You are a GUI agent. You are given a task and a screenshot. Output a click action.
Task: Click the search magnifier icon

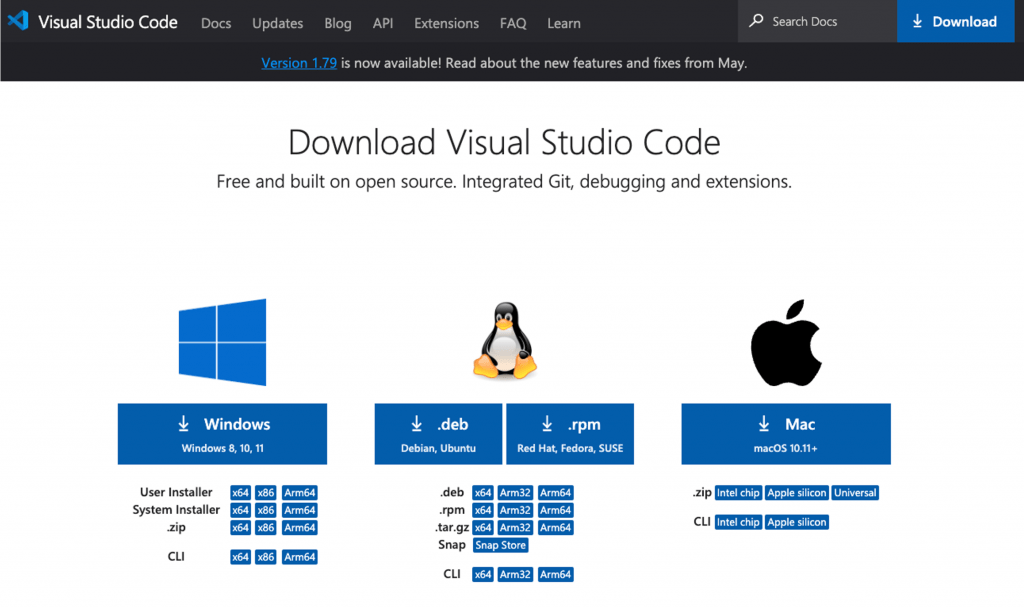(x=756, y=20)
